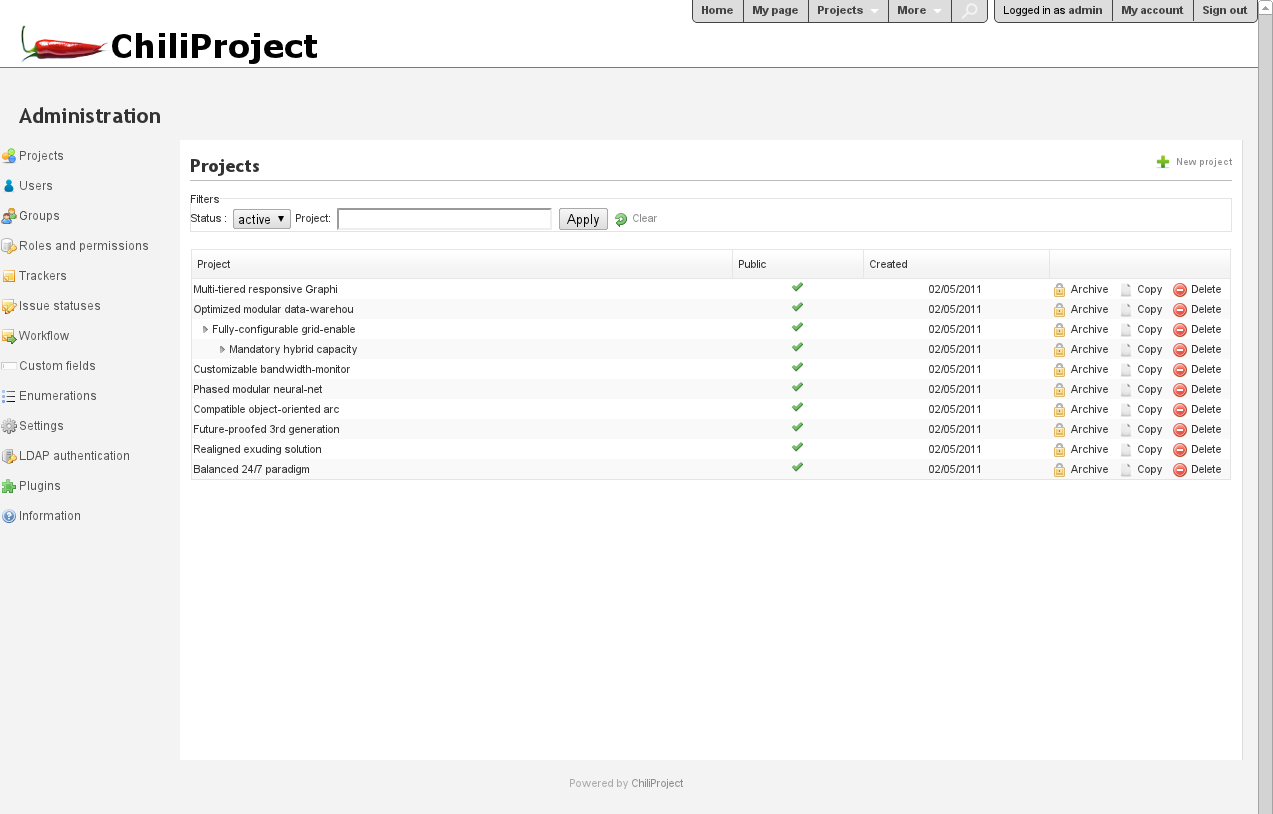
Task: Click the Information icon in sidebar
Action: click(x=9, y=516)
